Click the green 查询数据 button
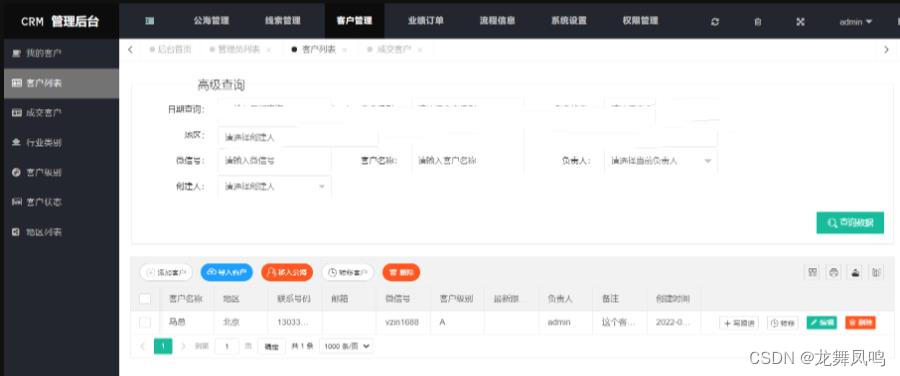Viewport: 900px width, 376px height. tap(850, 223)
